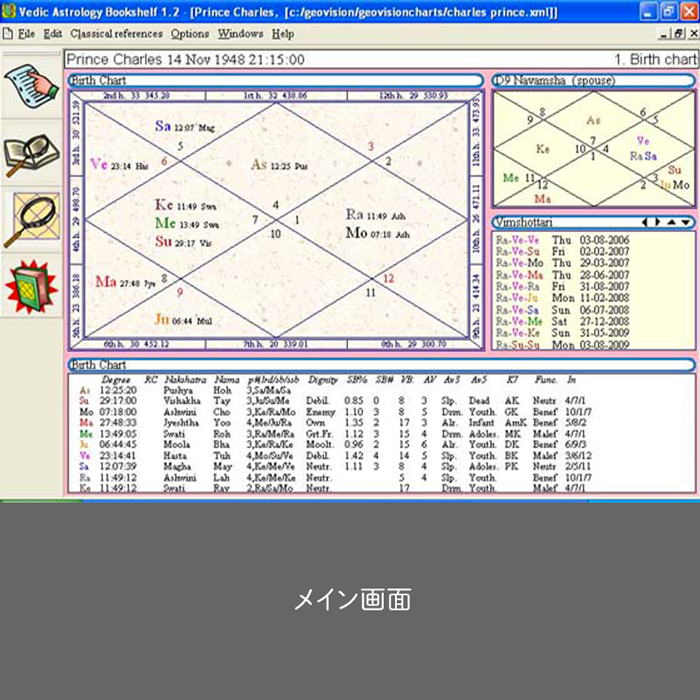The width and height of the screenshot is (700, 700).
Task: Click Ke in the Navamsha chart
Action: [x=542, y=149]
